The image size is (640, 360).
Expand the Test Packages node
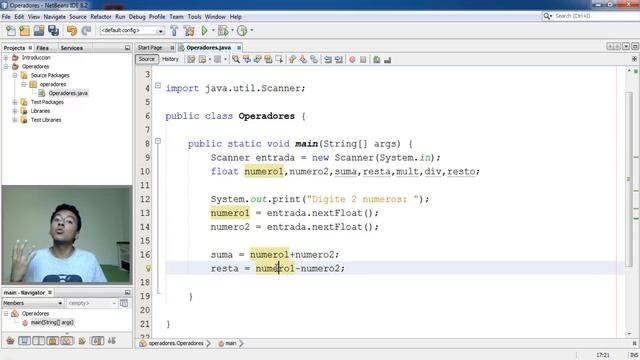tap(15, 102)
